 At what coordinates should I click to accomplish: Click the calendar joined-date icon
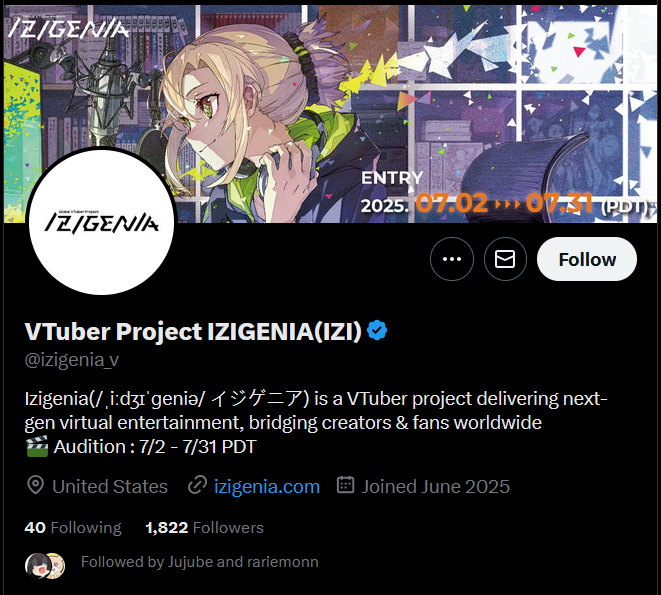[x=346, y=485]
